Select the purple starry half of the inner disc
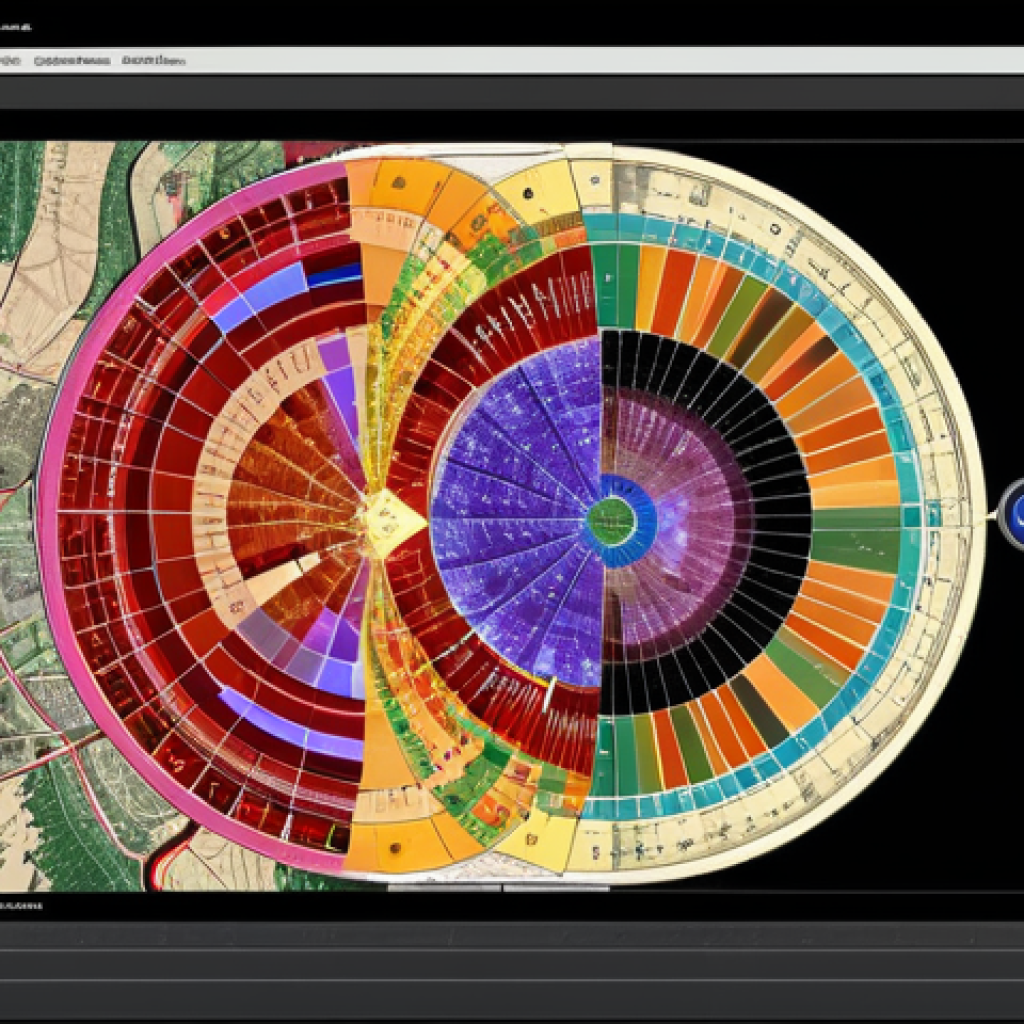Screen dimensions: 1024x1024 (x=516, y=513)
